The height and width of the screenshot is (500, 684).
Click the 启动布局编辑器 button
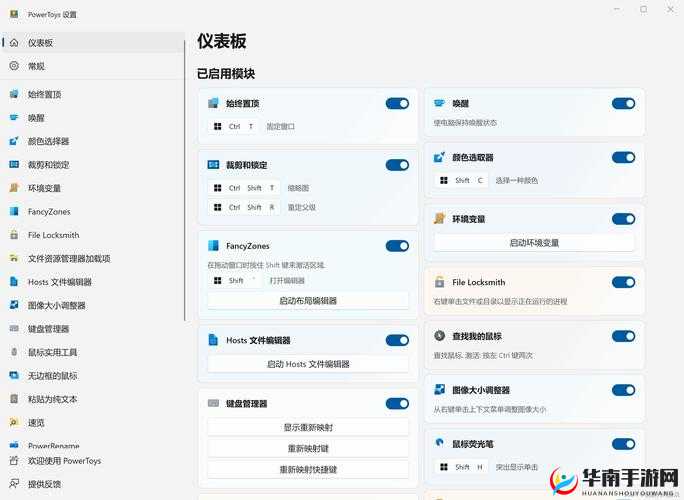click(x=308, y=301)
